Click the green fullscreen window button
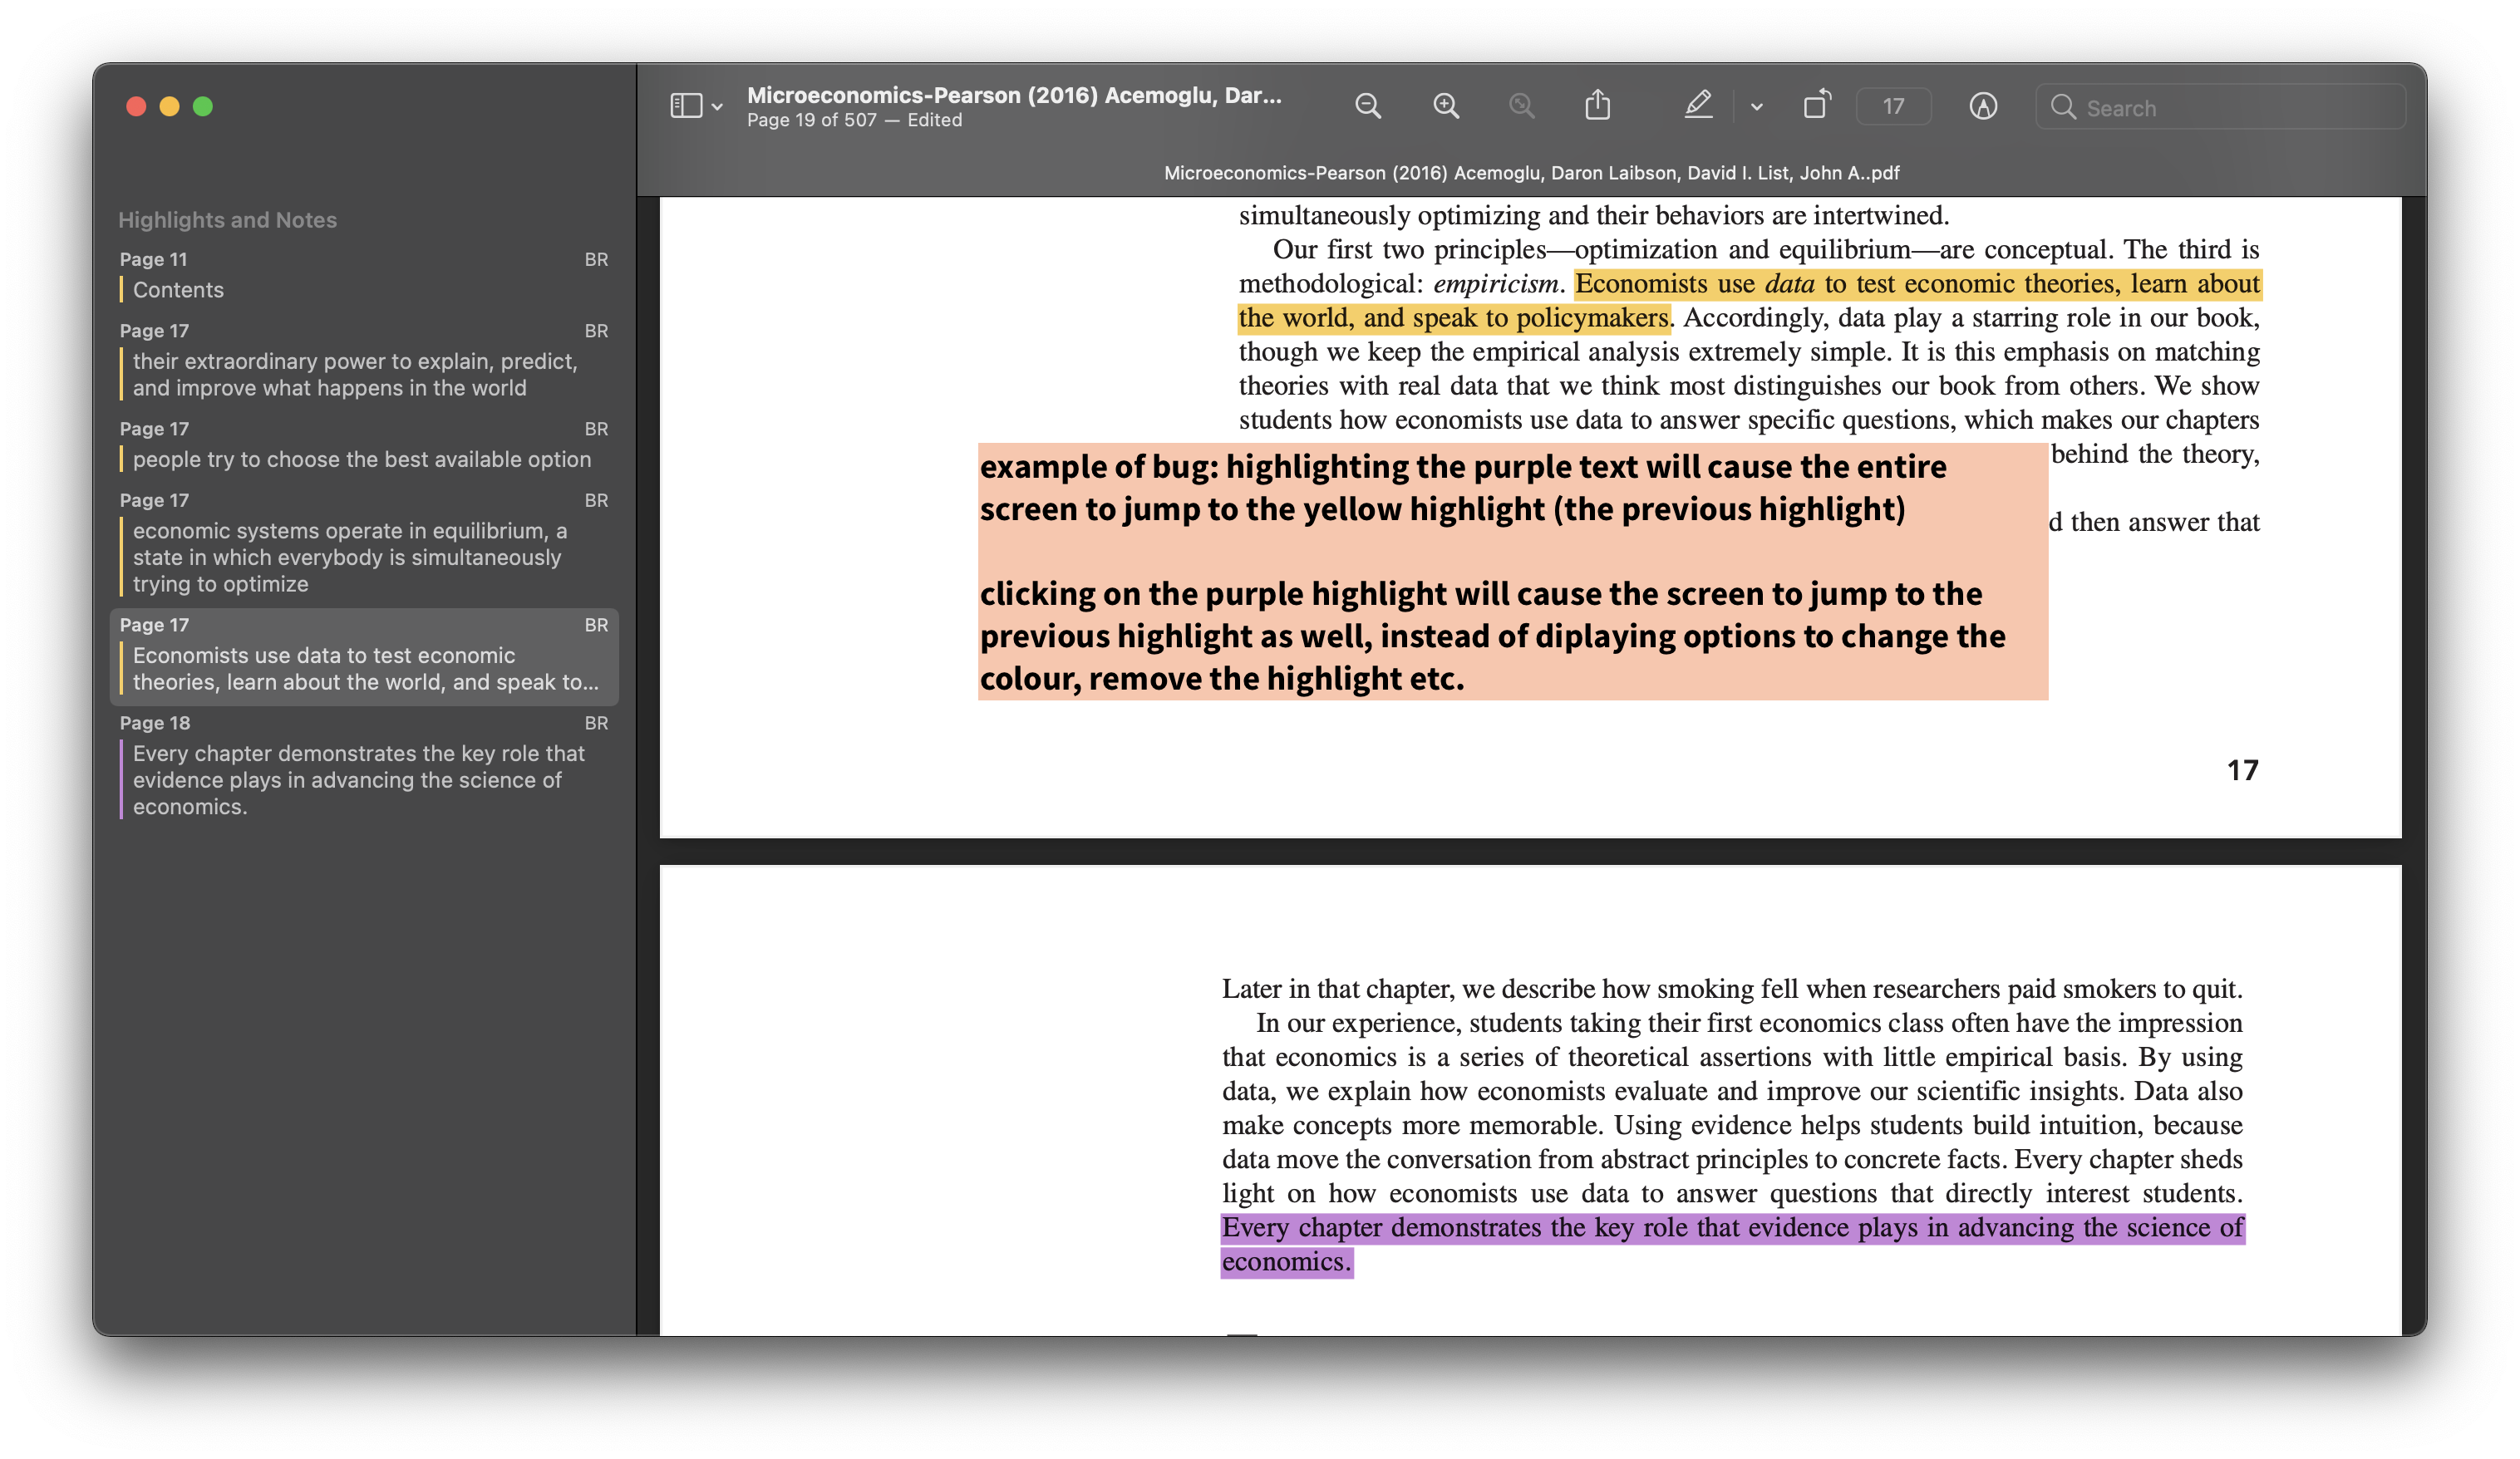The width and height of the screenshot is (2520, 1459). 203,106
